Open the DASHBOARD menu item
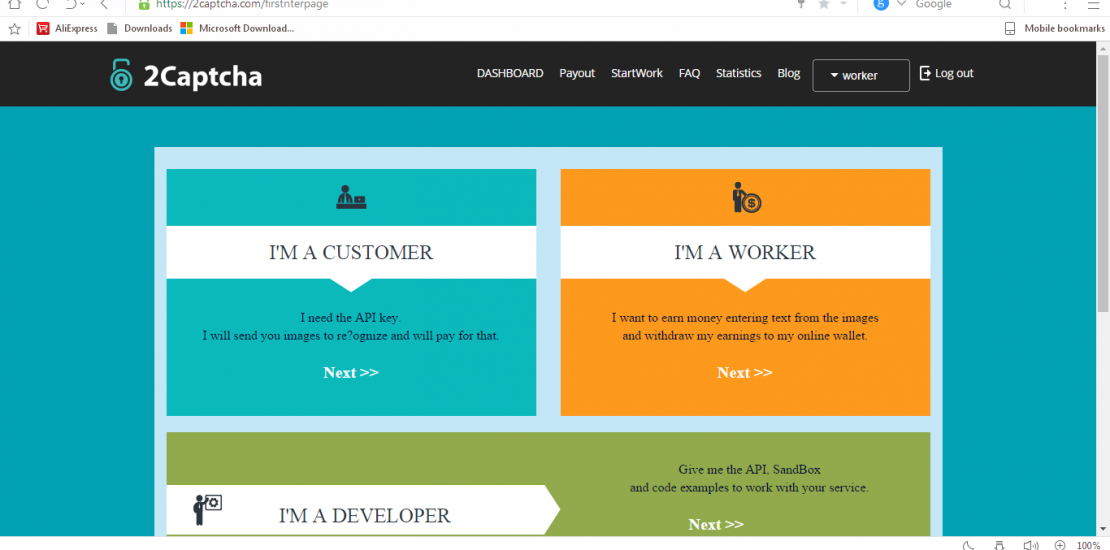Image resolution: width=1110 pixels, height=550 pixels. (510, 73)
